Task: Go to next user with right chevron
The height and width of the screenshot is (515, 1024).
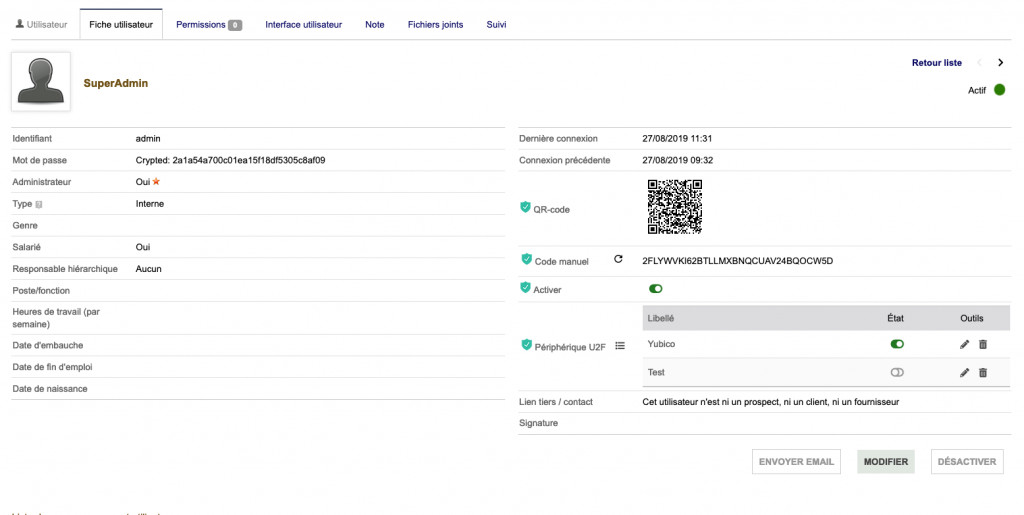Action: (x=1000, y=62)
